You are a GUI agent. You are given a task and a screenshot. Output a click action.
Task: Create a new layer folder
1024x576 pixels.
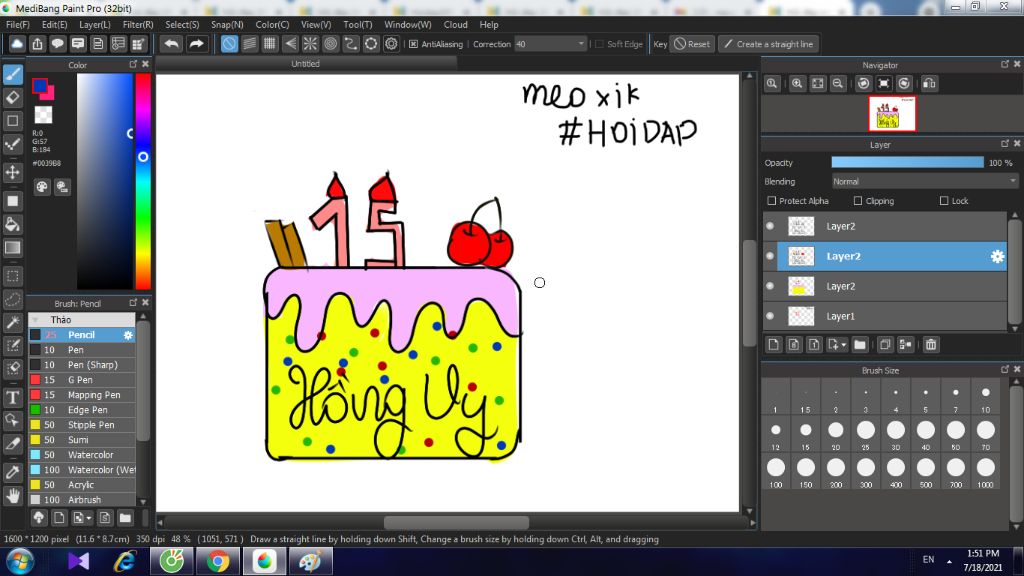point(859,344)
